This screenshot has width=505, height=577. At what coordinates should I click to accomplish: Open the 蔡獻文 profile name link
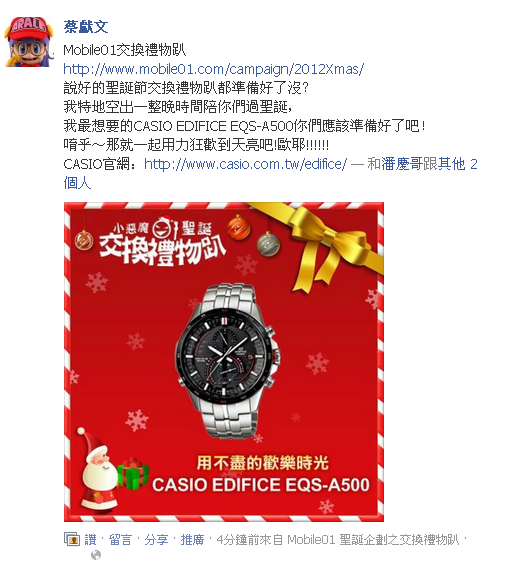tap(86, 27)
